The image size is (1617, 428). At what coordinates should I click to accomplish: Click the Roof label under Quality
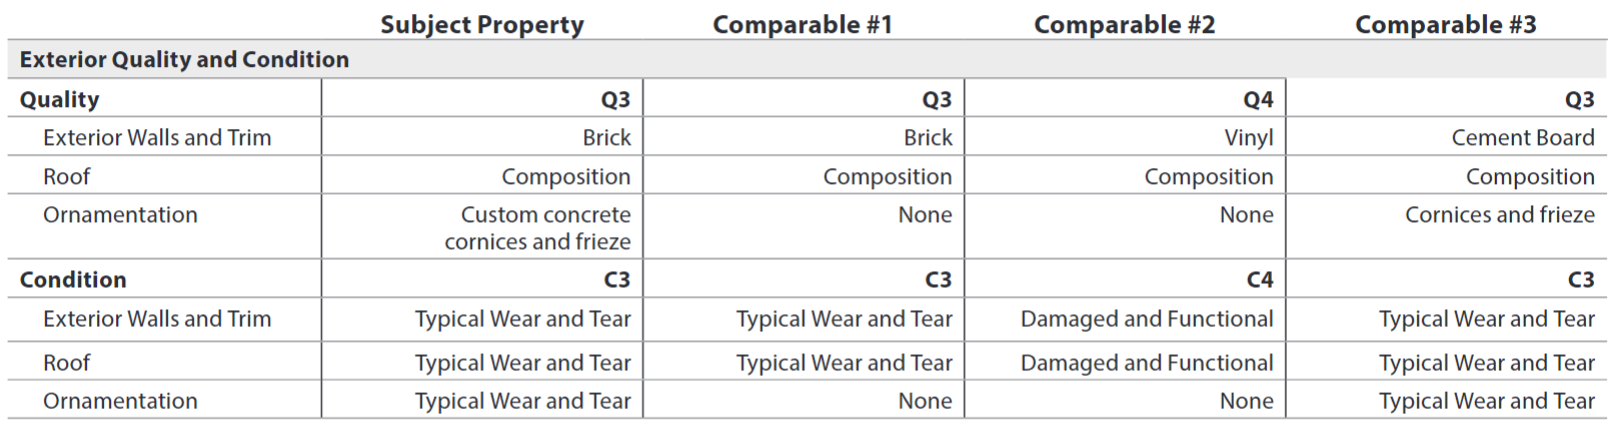tap(66, 177)
